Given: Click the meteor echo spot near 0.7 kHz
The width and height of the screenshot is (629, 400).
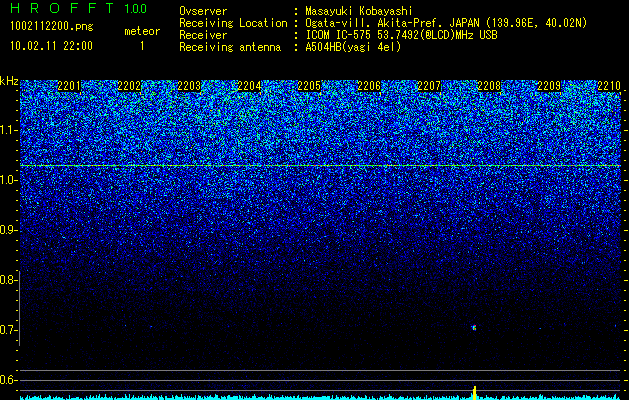Looking at the screenshot, I should pyautogui.click(x=474, y=328).
